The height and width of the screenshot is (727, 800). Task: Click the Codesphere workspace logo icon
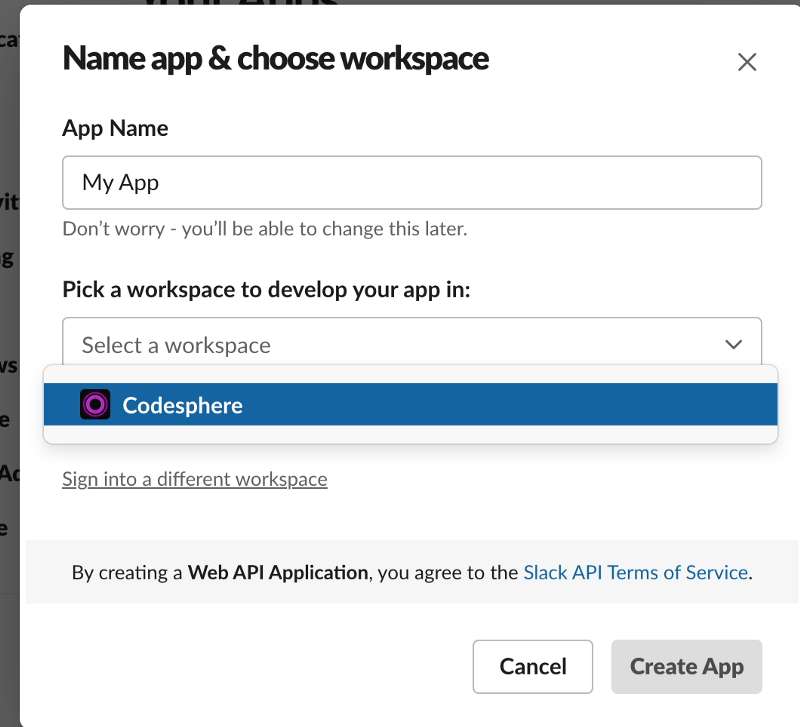click(95, 405)
